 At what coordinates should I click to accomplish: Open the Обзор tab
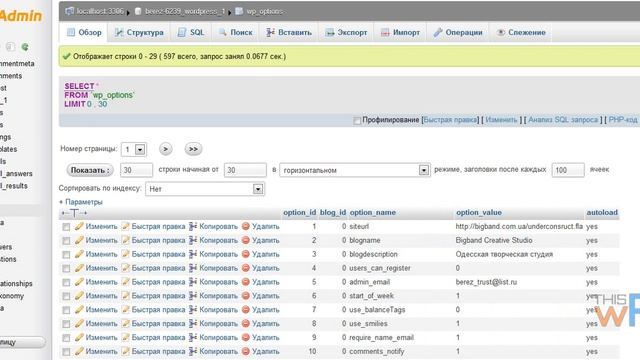tap(84, 32)
